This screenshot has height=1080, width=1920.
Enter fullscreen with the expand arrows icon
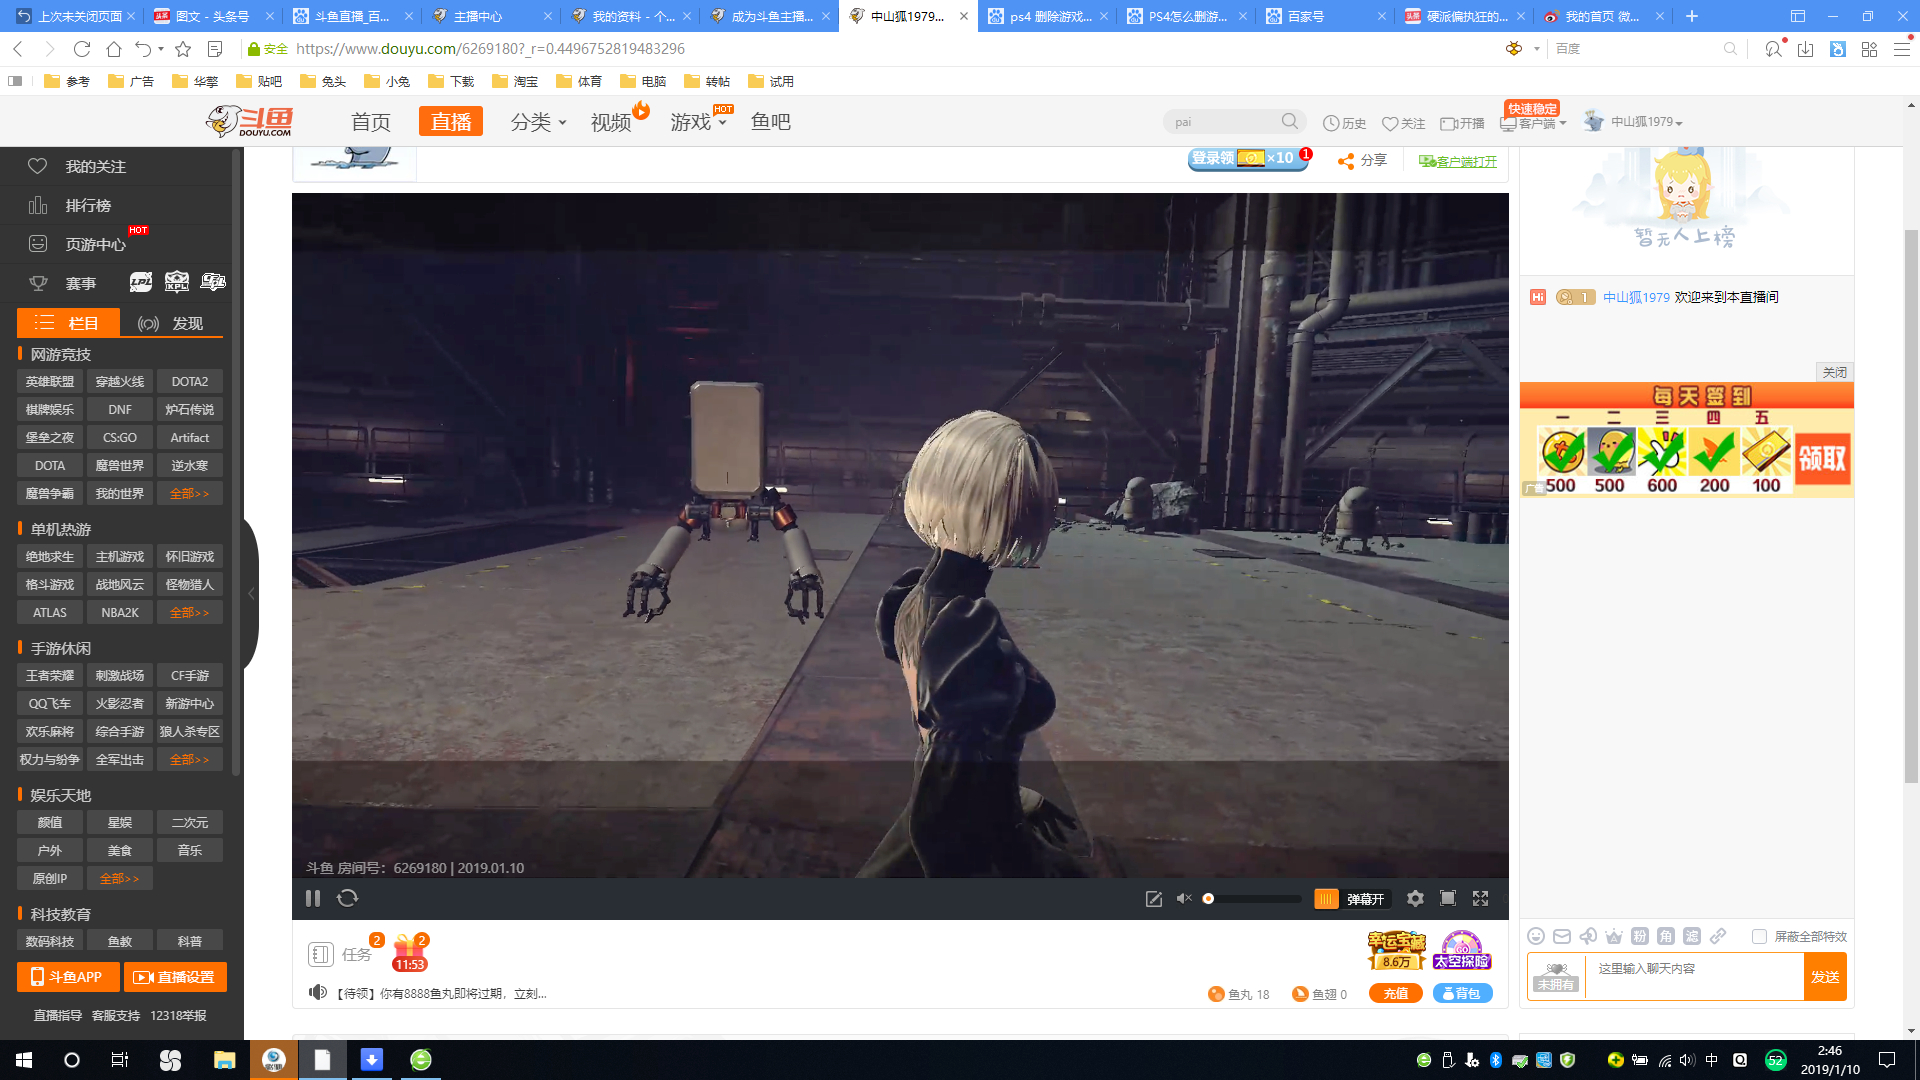tap(1481, 898)
